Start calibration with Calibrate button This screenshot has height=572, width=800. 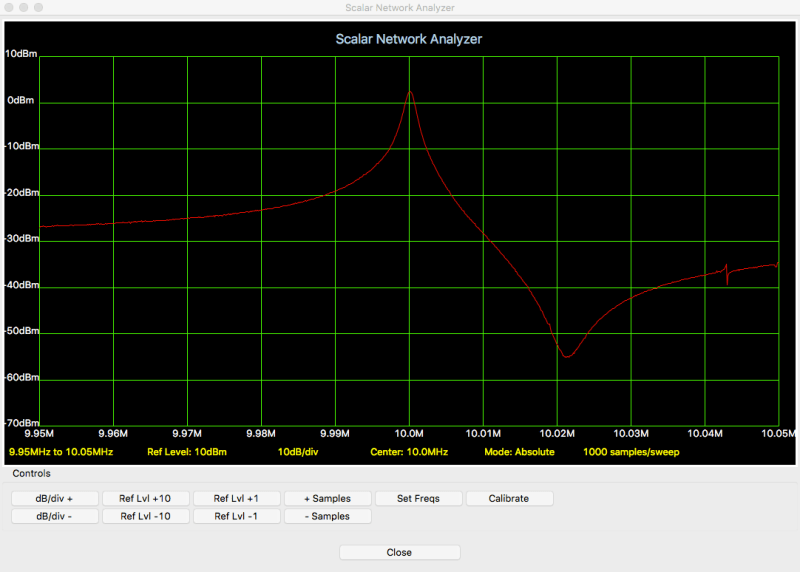click(509, 498)
